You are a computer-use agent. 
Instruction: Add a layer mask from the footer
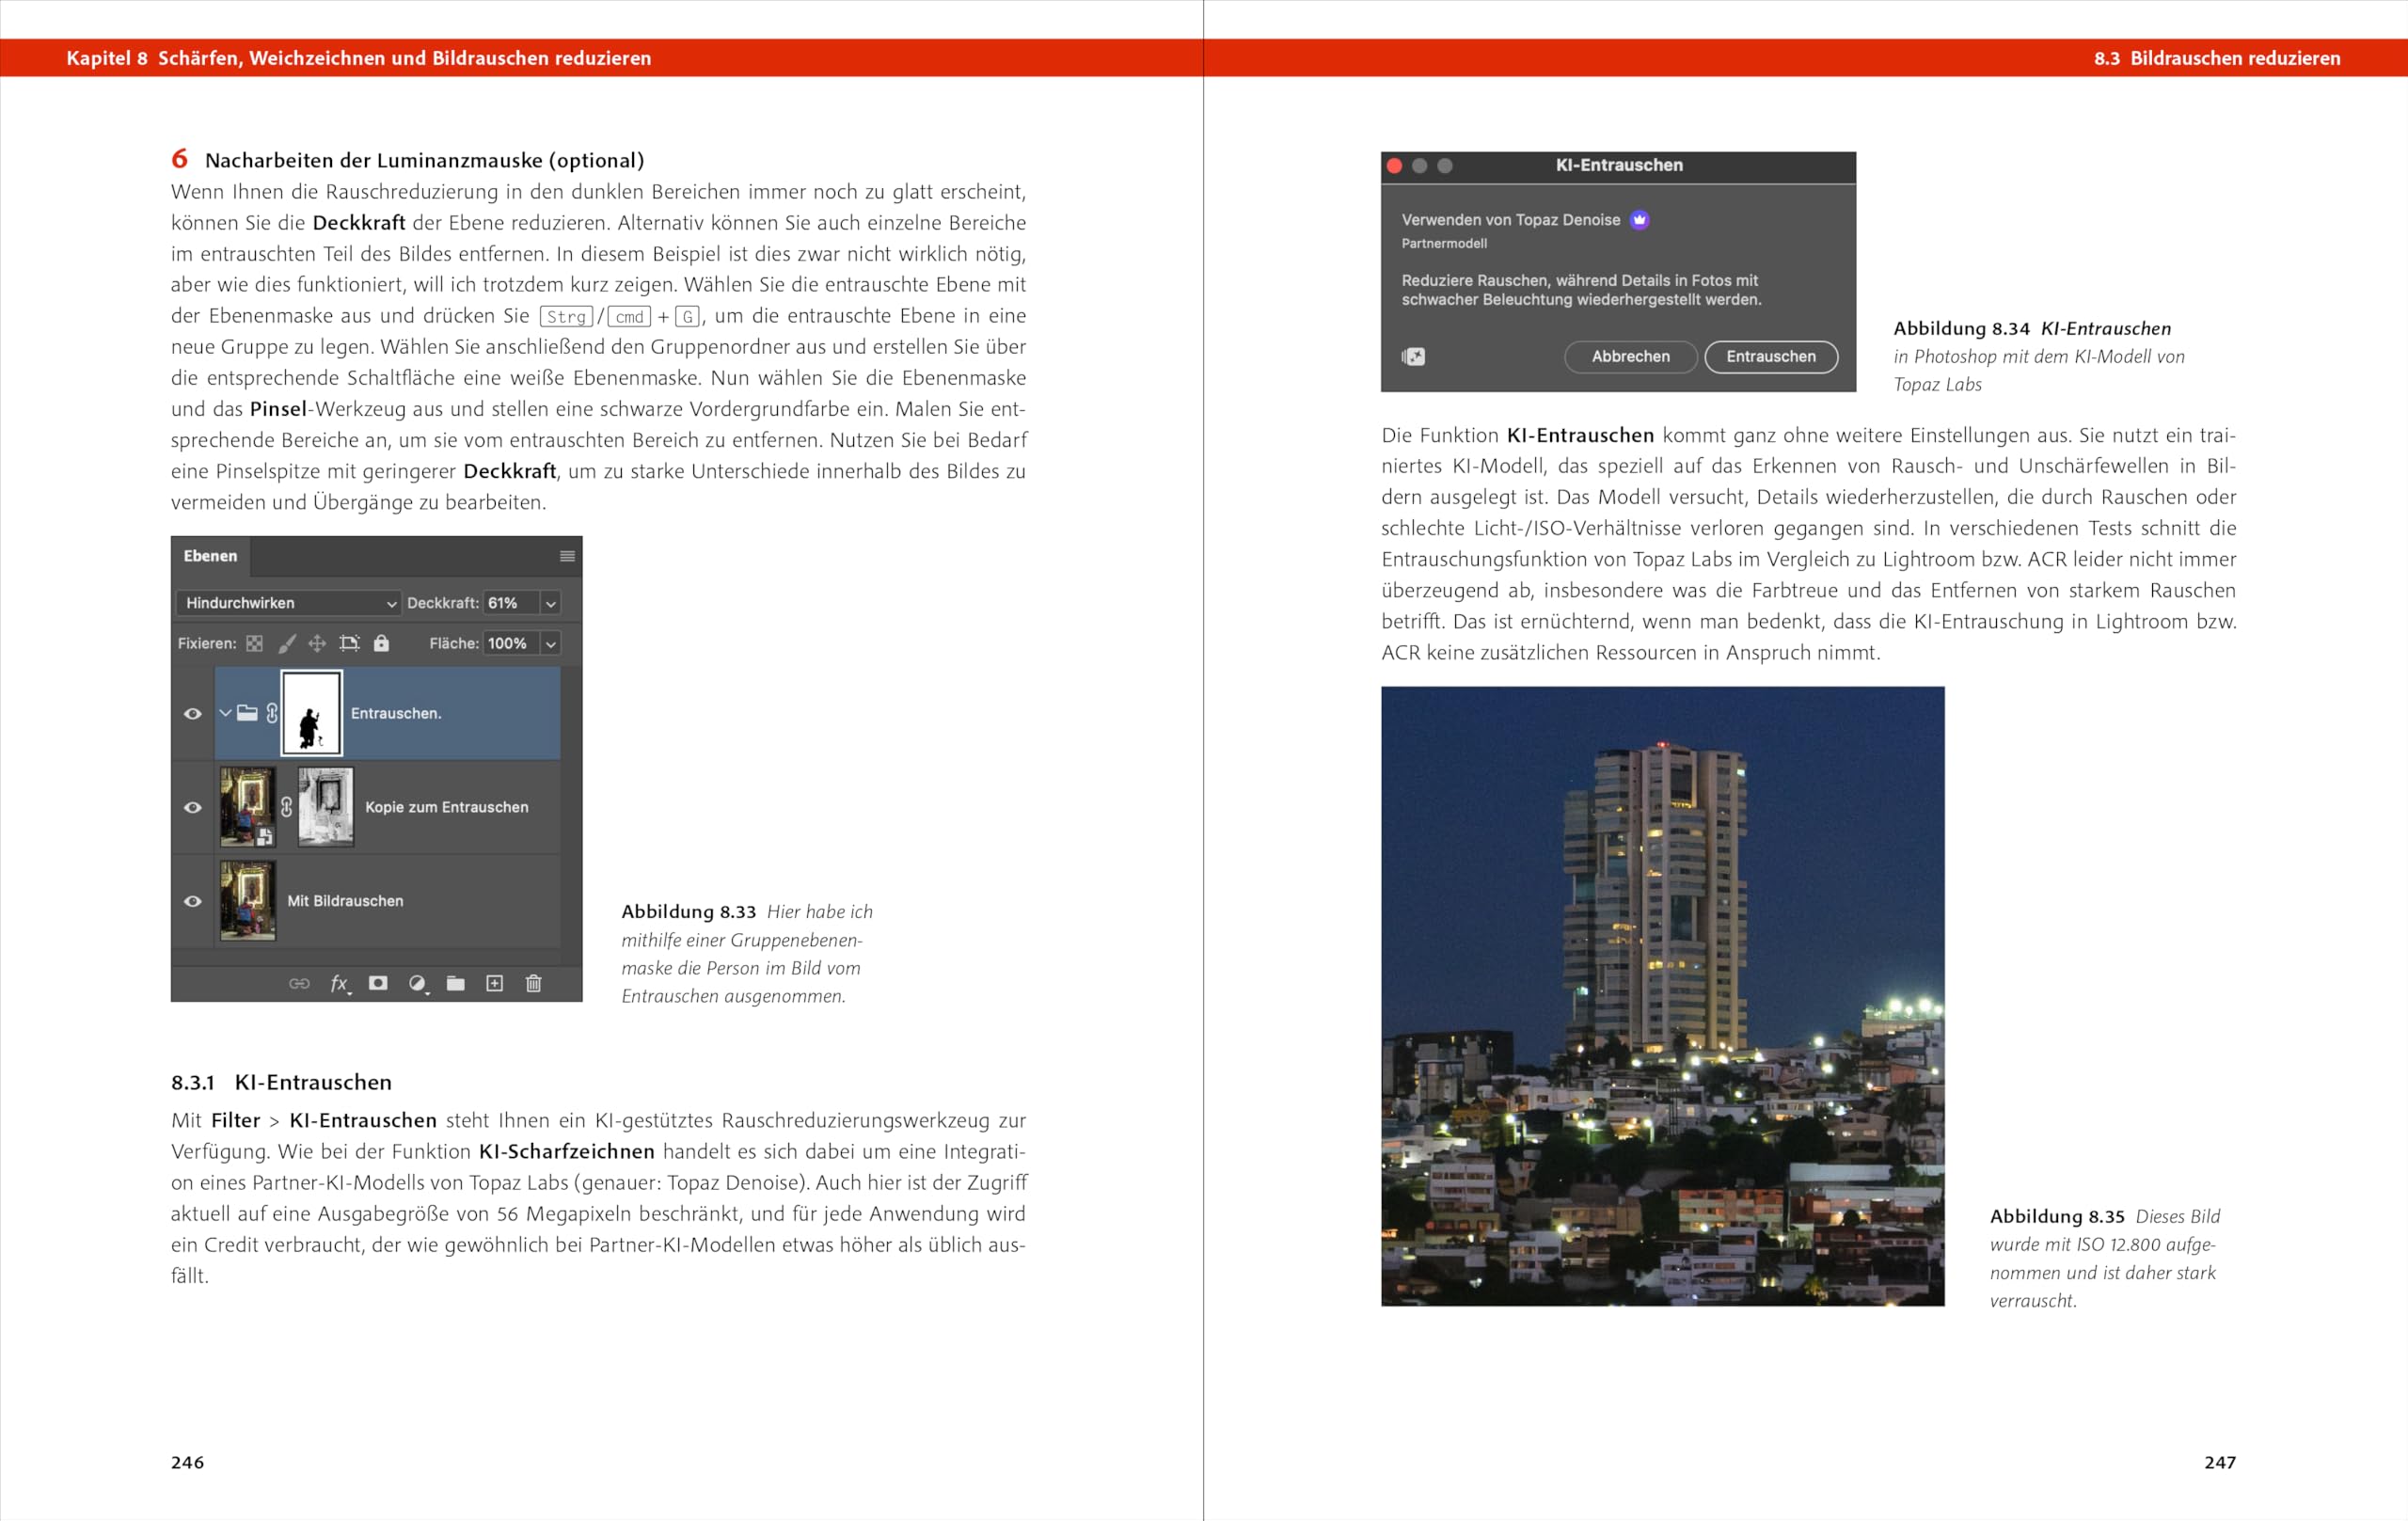point(378,984)
